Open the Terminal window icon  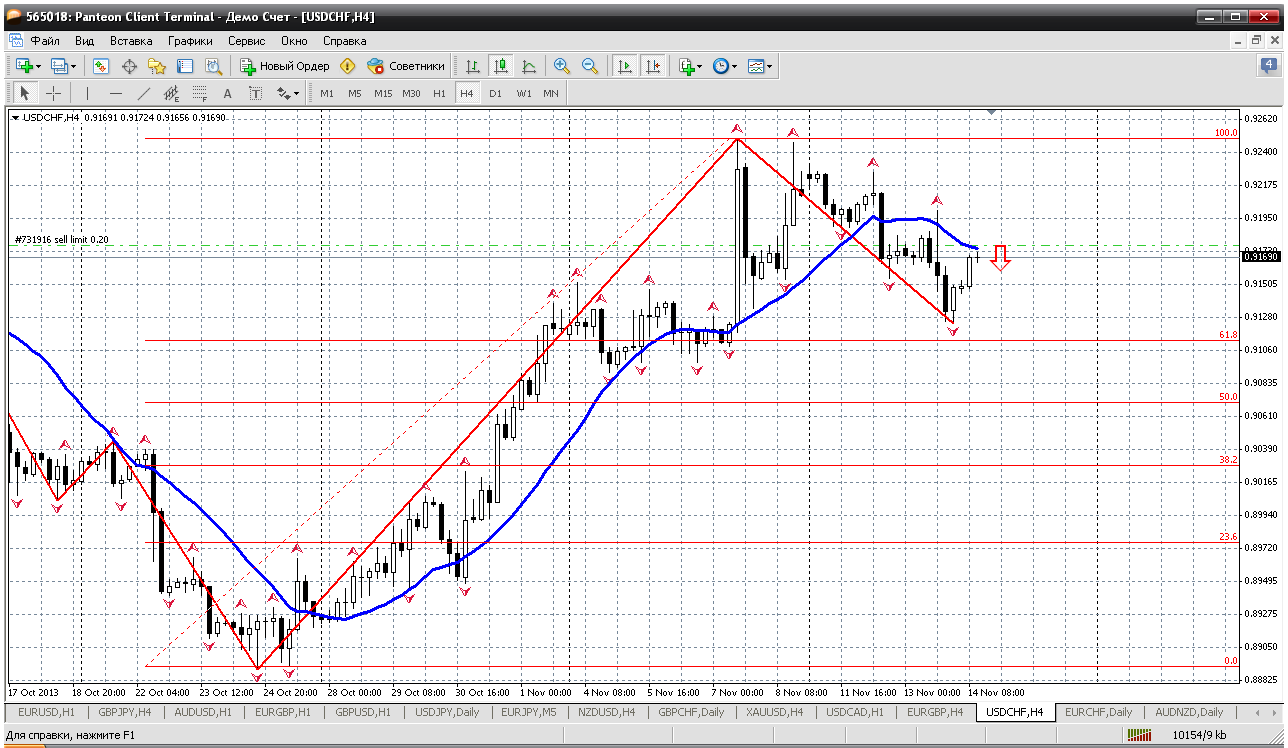point(185,66)
